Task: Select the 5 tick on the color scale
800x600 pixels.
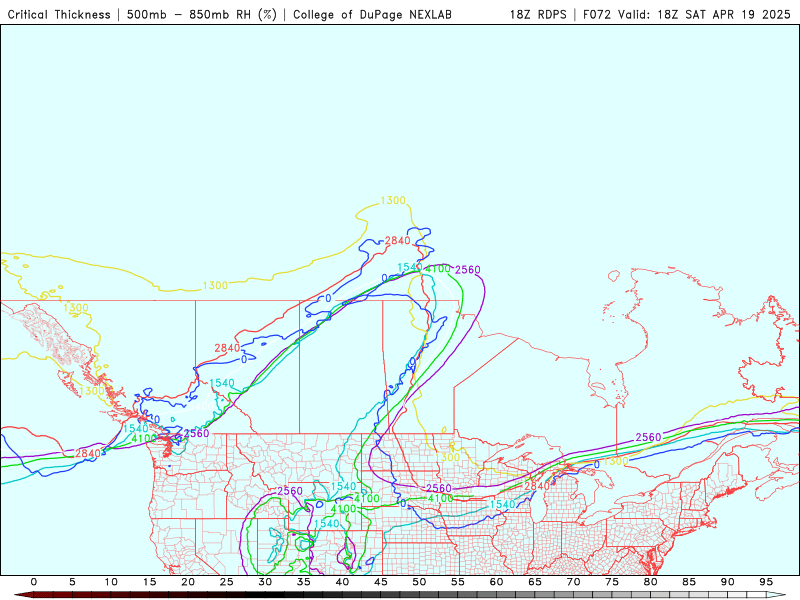Action: click(72, 582)
